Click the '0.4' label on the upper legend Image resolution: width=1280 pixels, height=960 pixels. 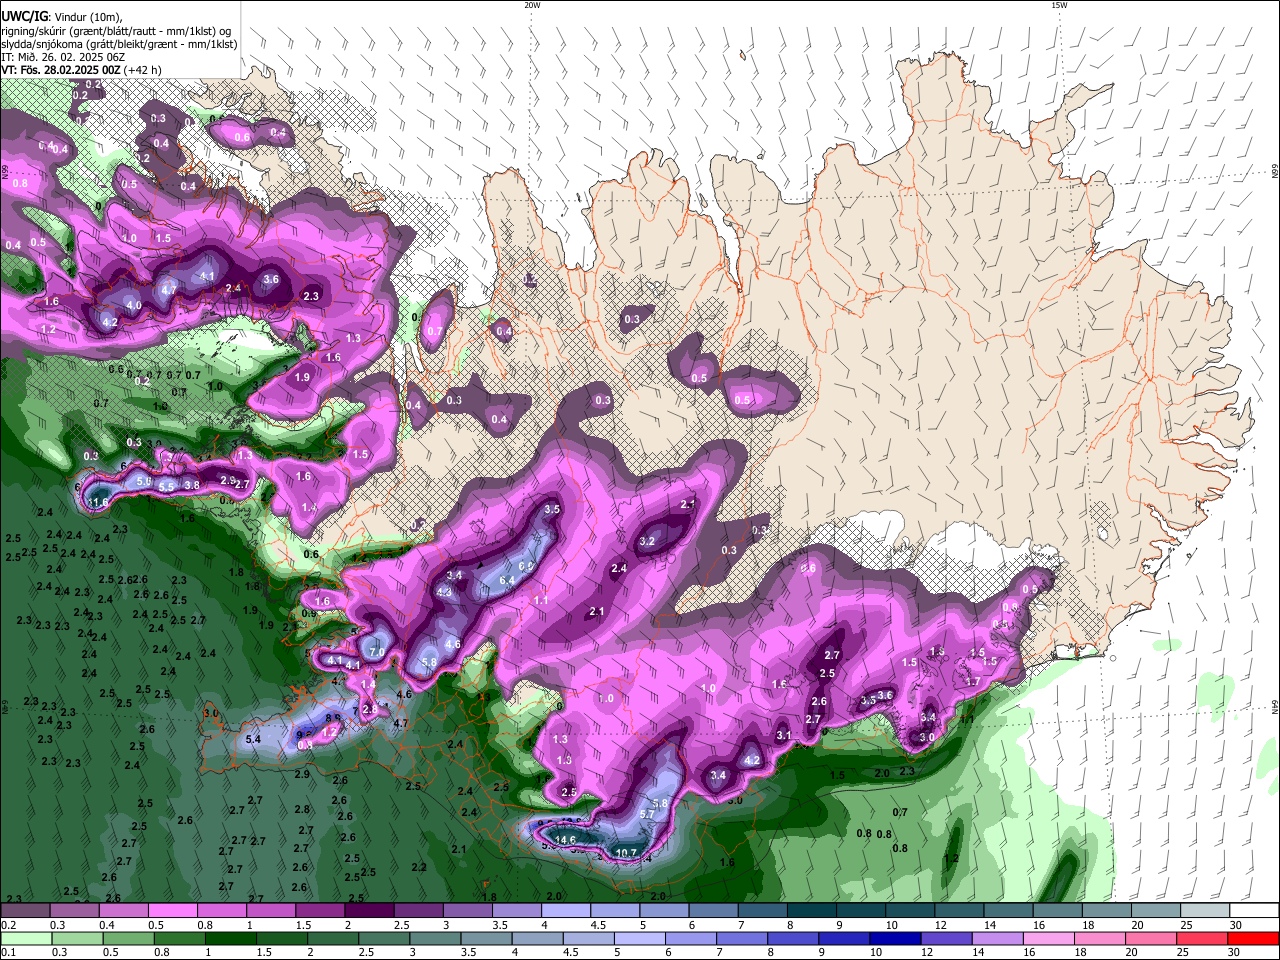tap(107, 925)
